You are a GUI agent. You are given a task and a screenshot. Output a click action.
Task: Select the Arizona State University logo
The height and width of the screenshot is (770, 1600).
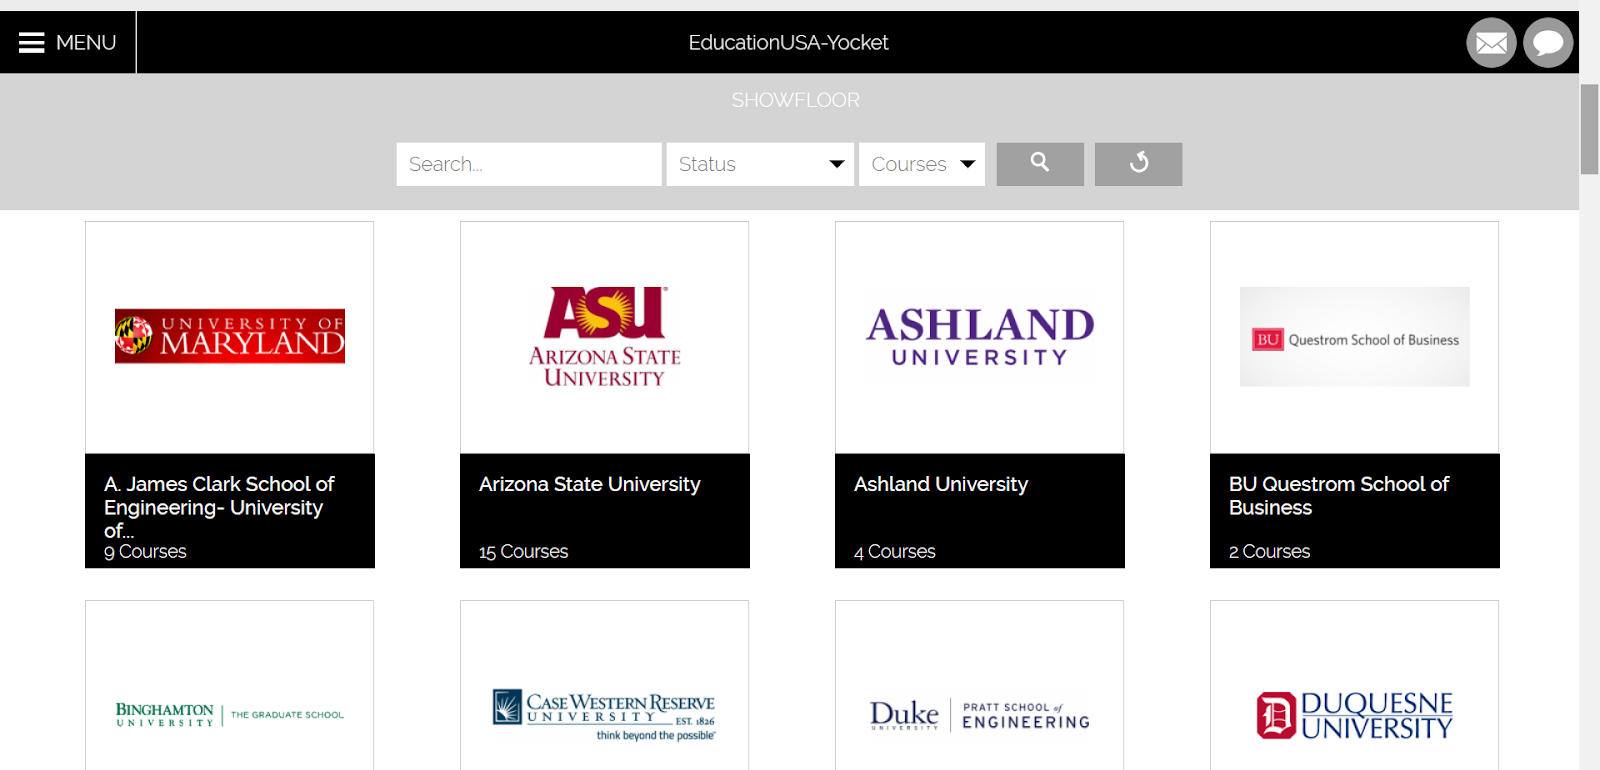click(604, 337)
